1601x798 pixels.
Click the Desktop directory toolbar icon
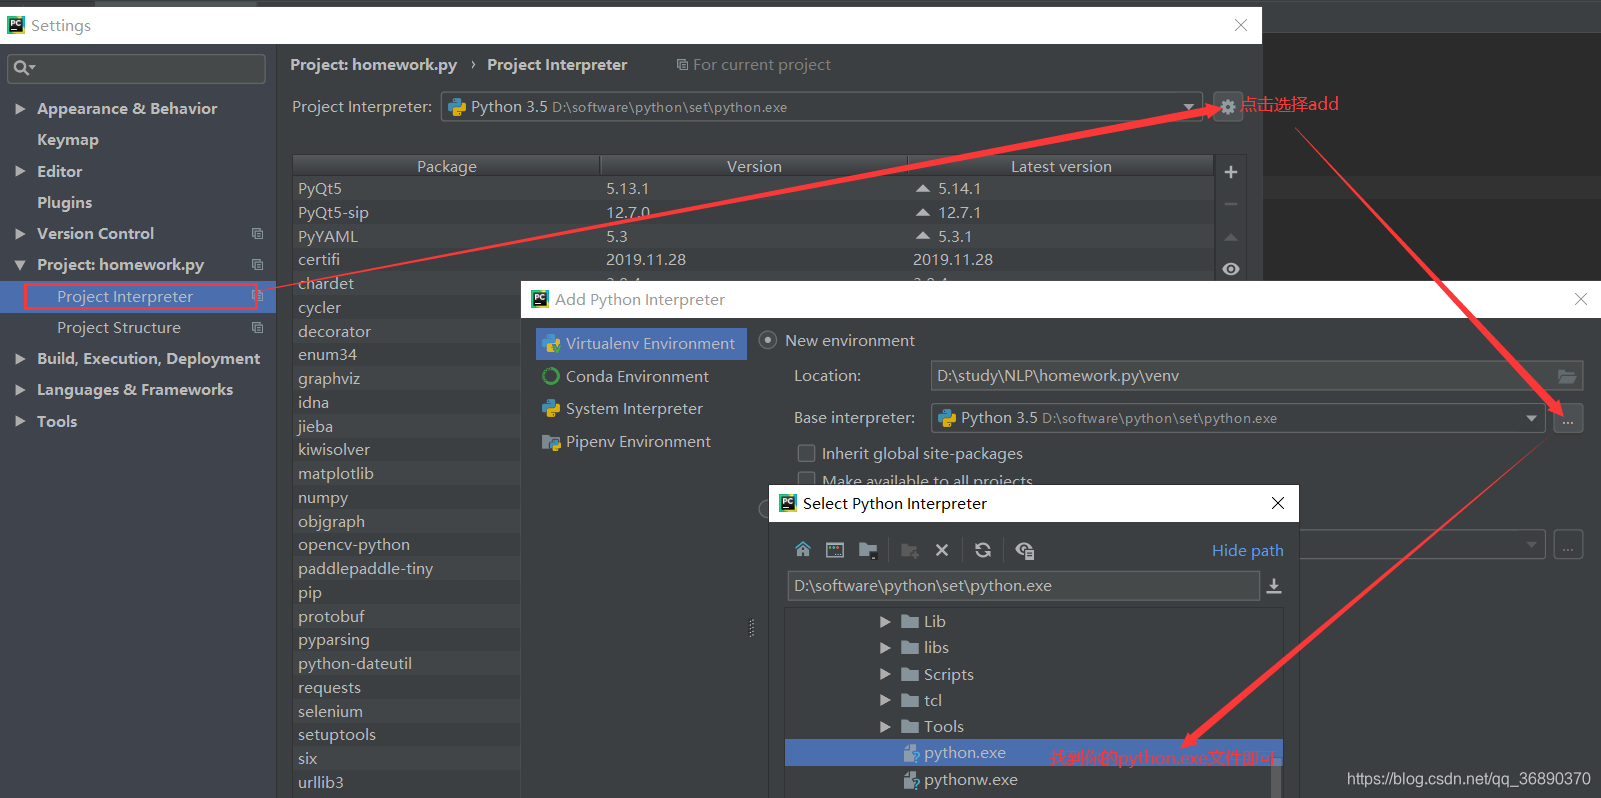click(835, 550)
